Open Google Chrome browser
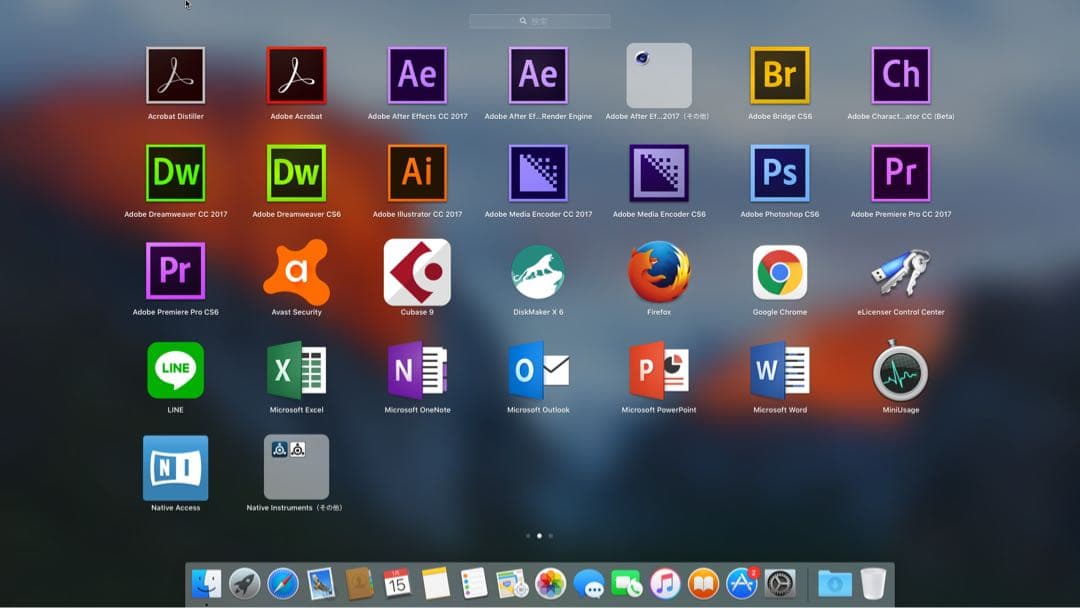1080x608 pixels. (x=779, y=272)
